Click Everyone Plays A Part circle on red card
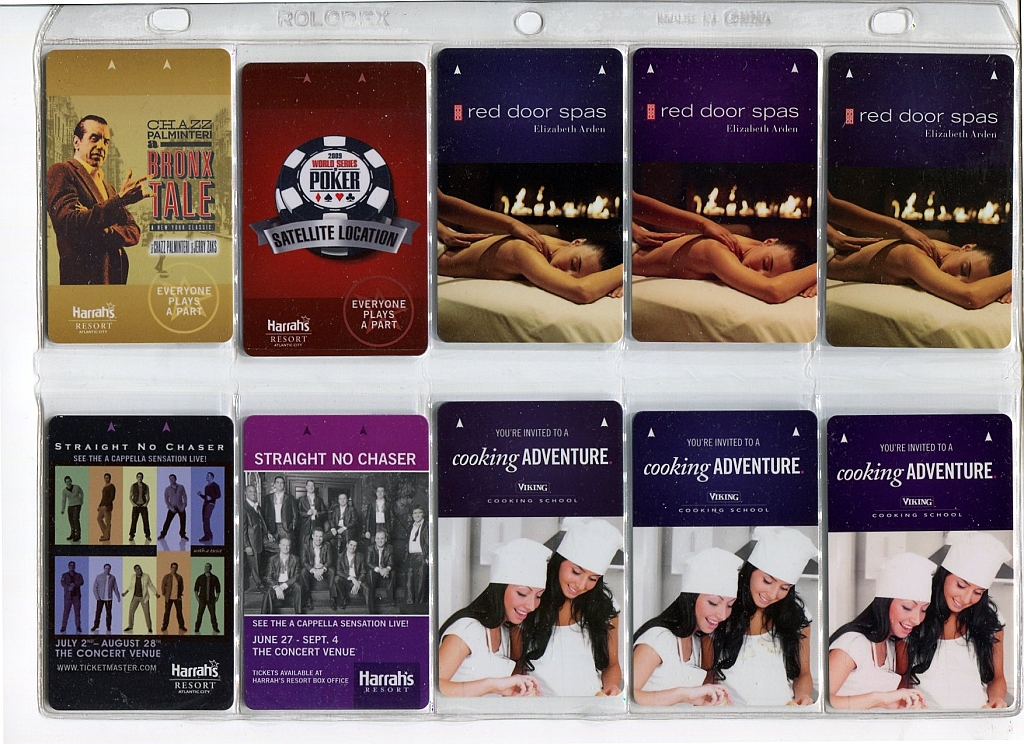Image resolution: width=1024 pixels, height=744 pixels. pos(378,314)
